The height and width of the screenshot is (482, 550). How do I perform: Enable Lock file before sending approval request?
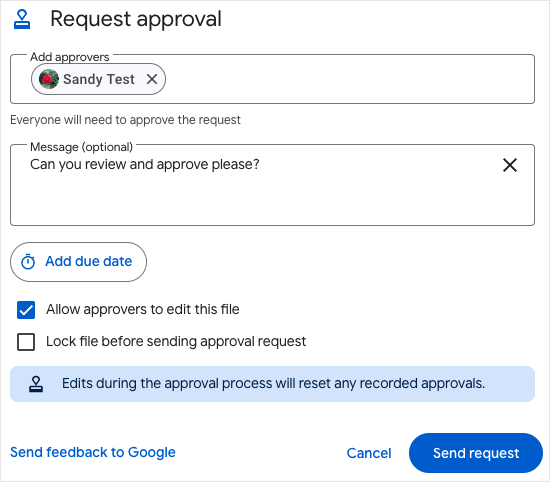[26, 342]
